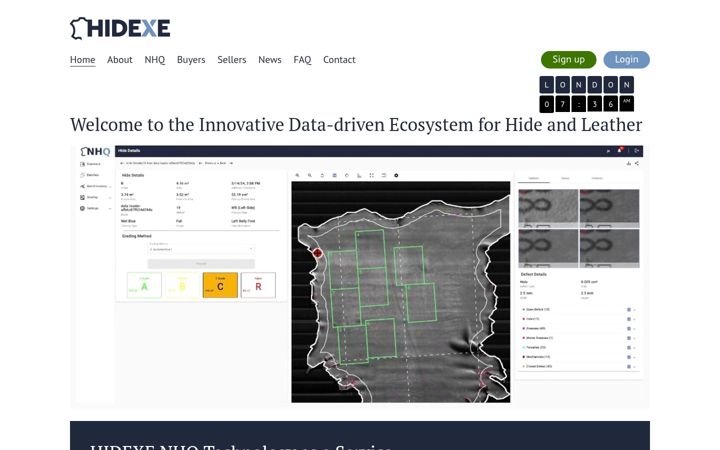Screen dimensions: 720x450
Task: Open the FAQ page
Action: click(x=302, y=60)
